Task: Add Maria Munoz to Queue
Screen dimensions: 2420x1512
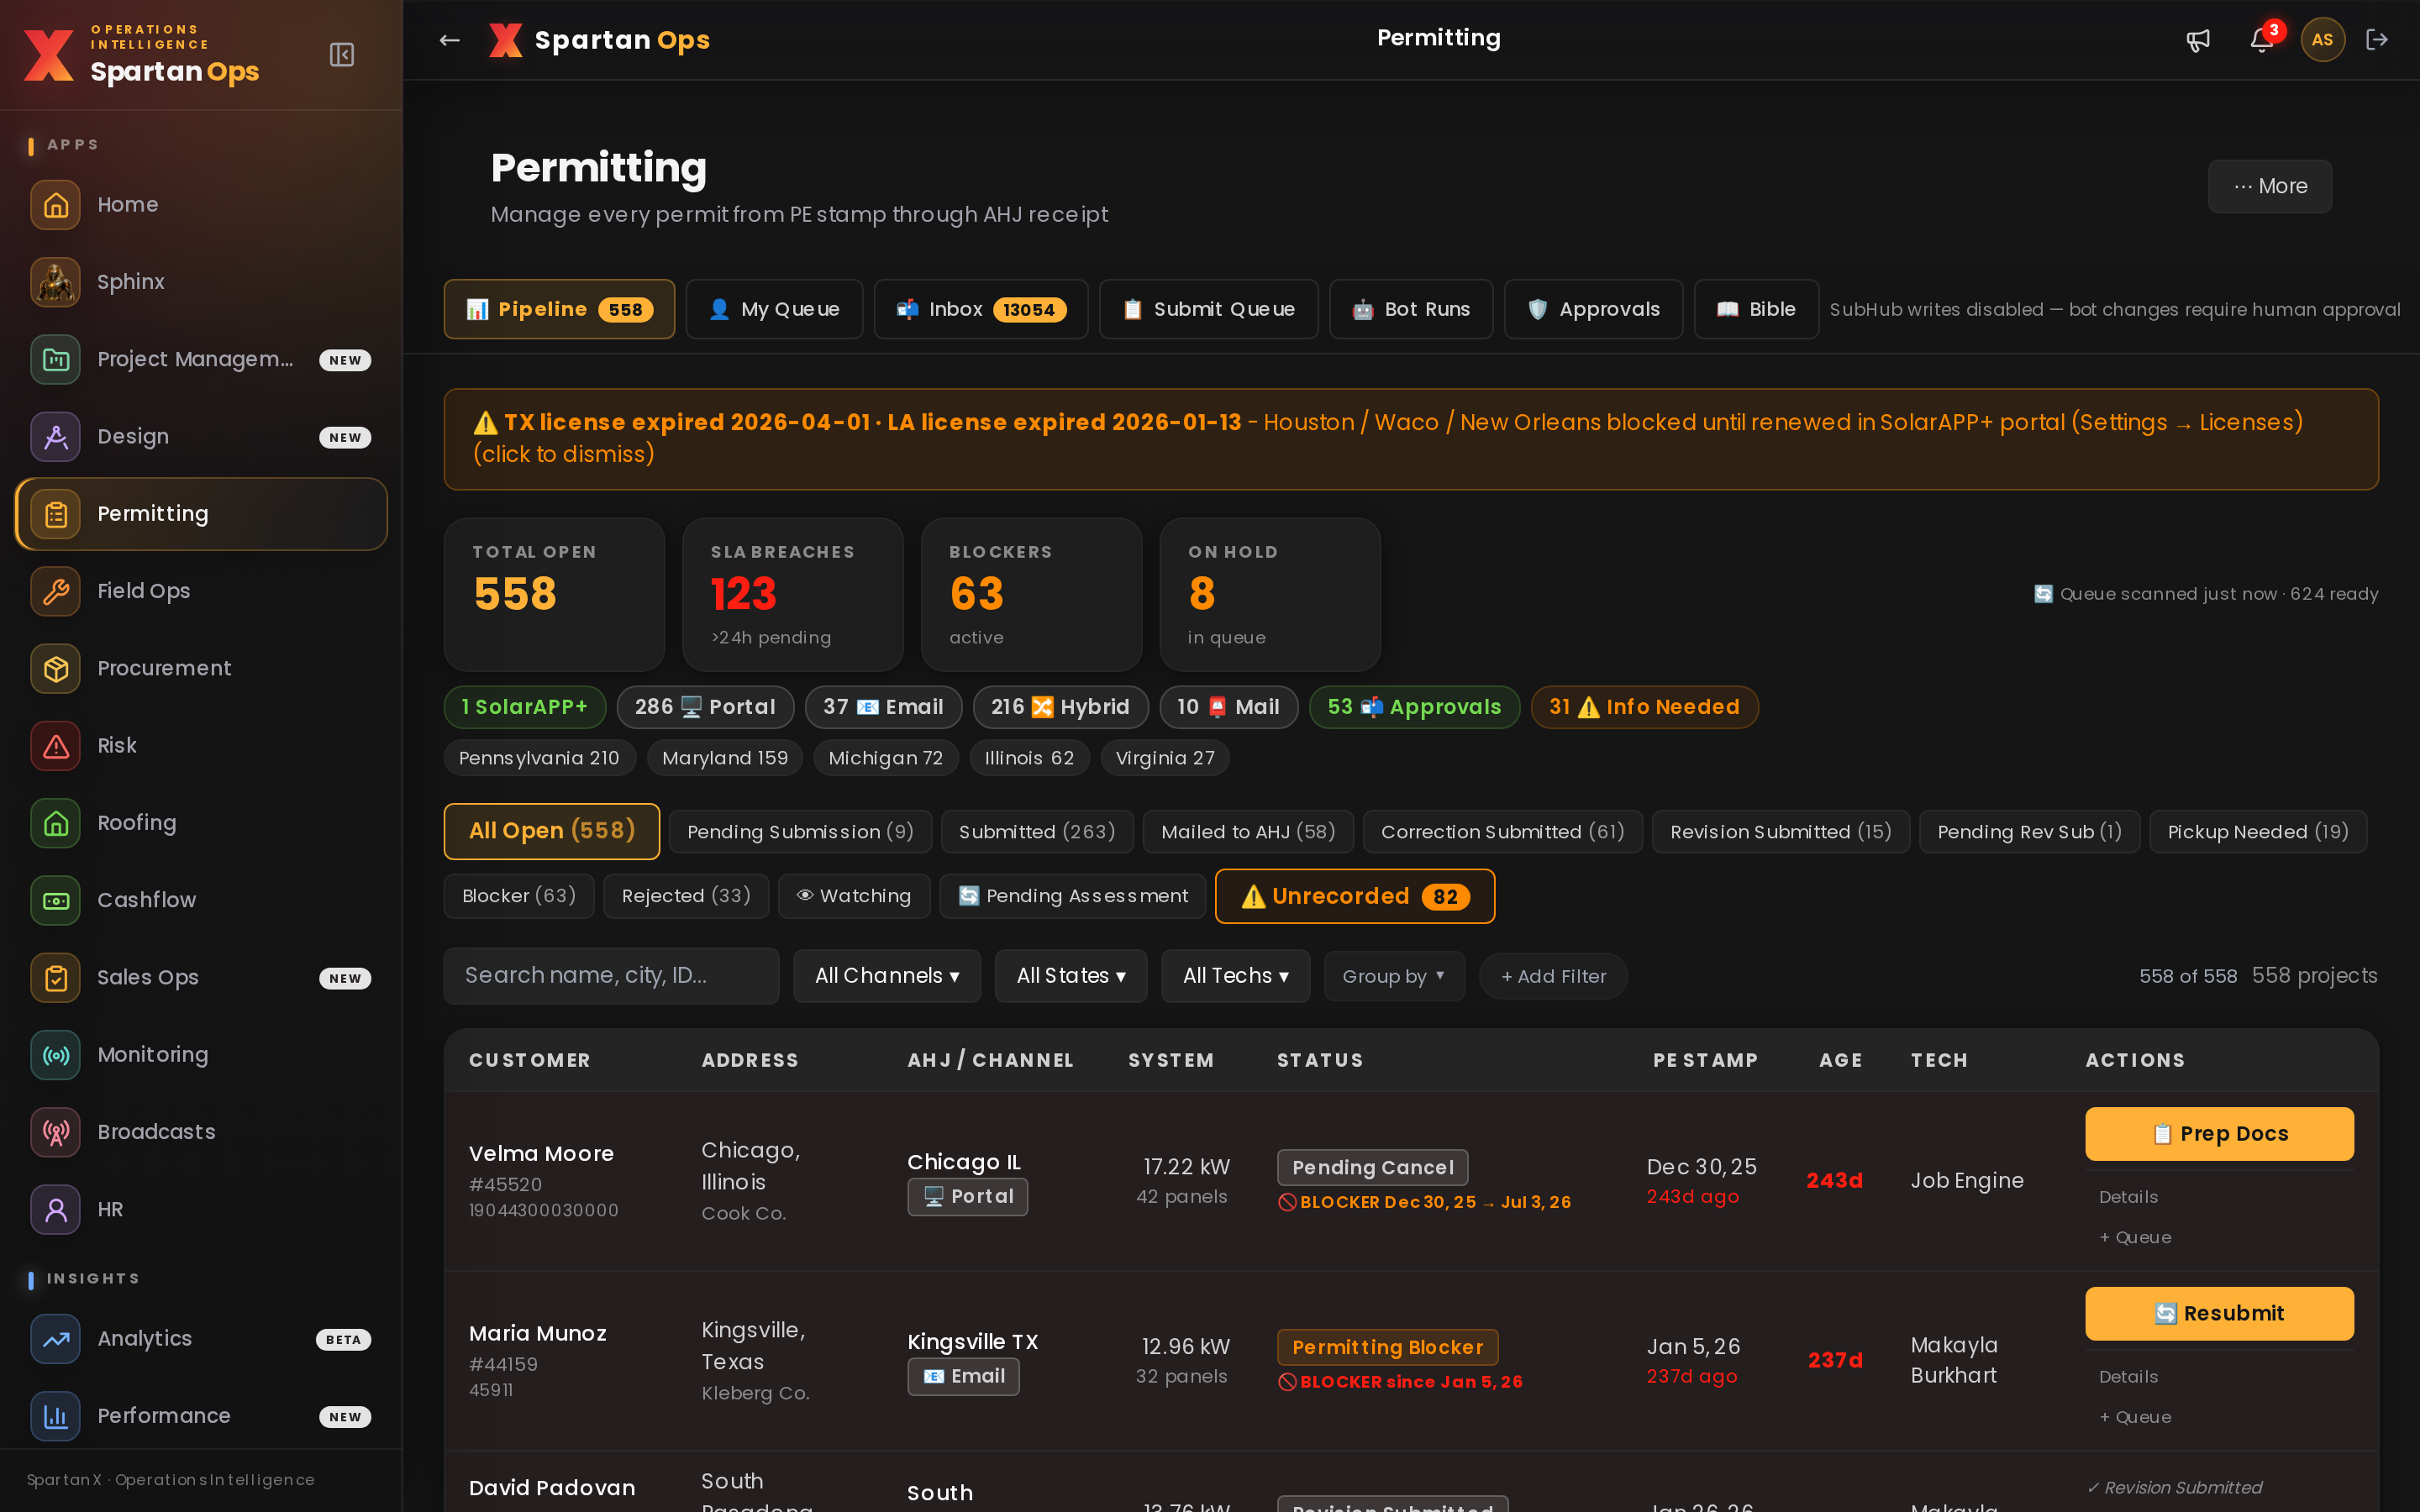Action: point(2135,1417)
